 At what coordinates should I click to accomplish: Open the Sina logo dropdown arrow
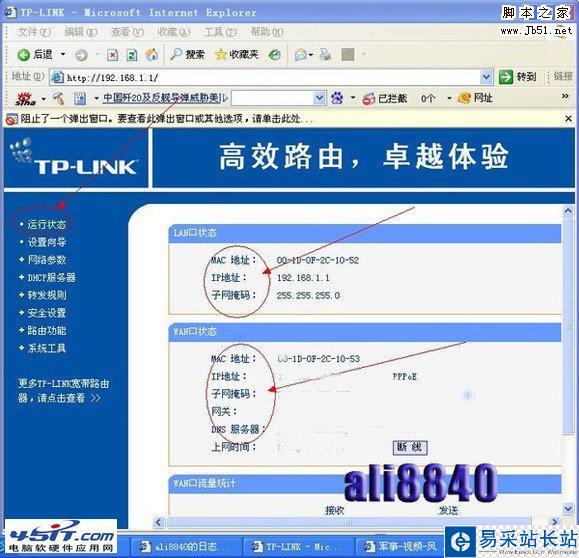(44, 99)
